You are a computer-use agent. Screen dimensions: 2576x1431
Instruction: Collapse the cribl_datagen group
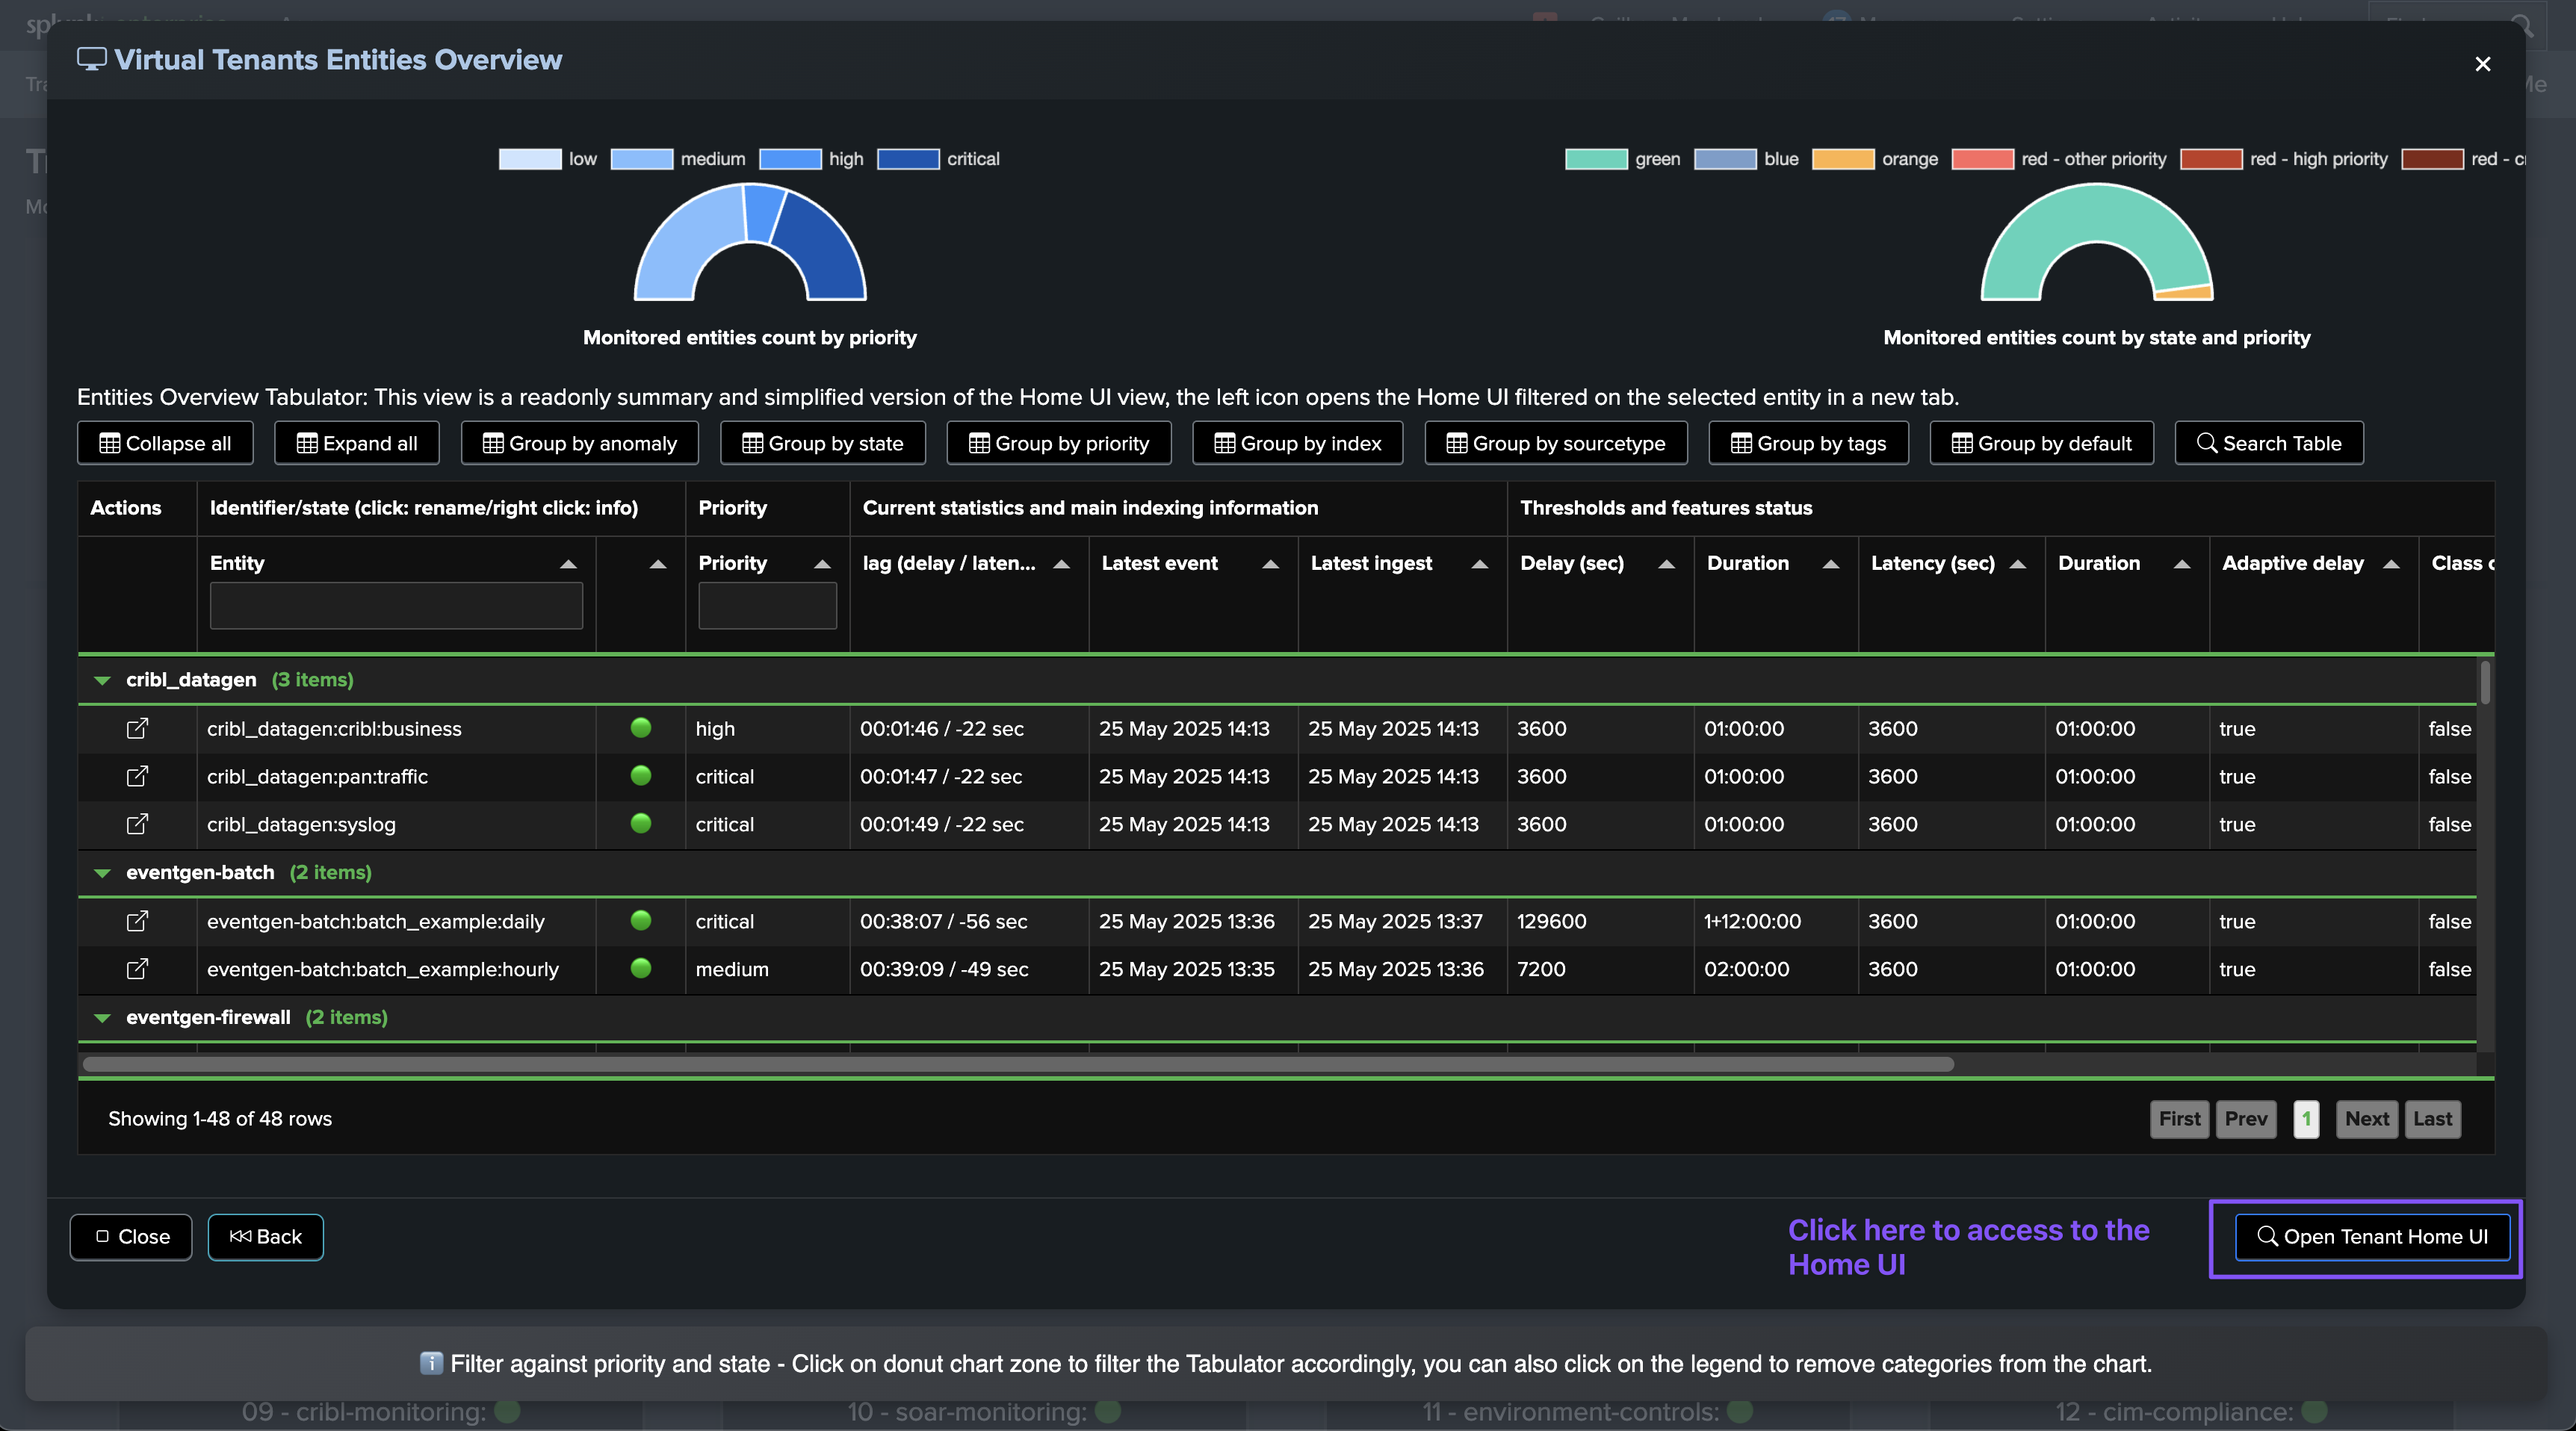(102, 680)
